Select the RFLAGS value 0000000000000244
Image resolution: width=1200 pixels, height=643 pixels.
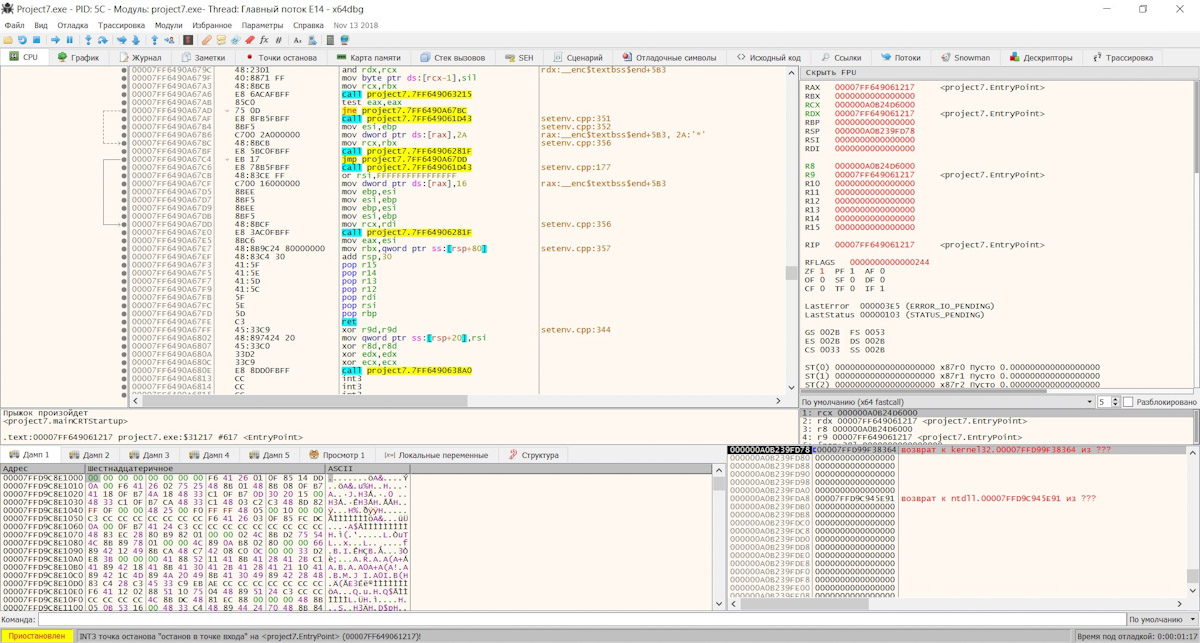click(890, 262)
